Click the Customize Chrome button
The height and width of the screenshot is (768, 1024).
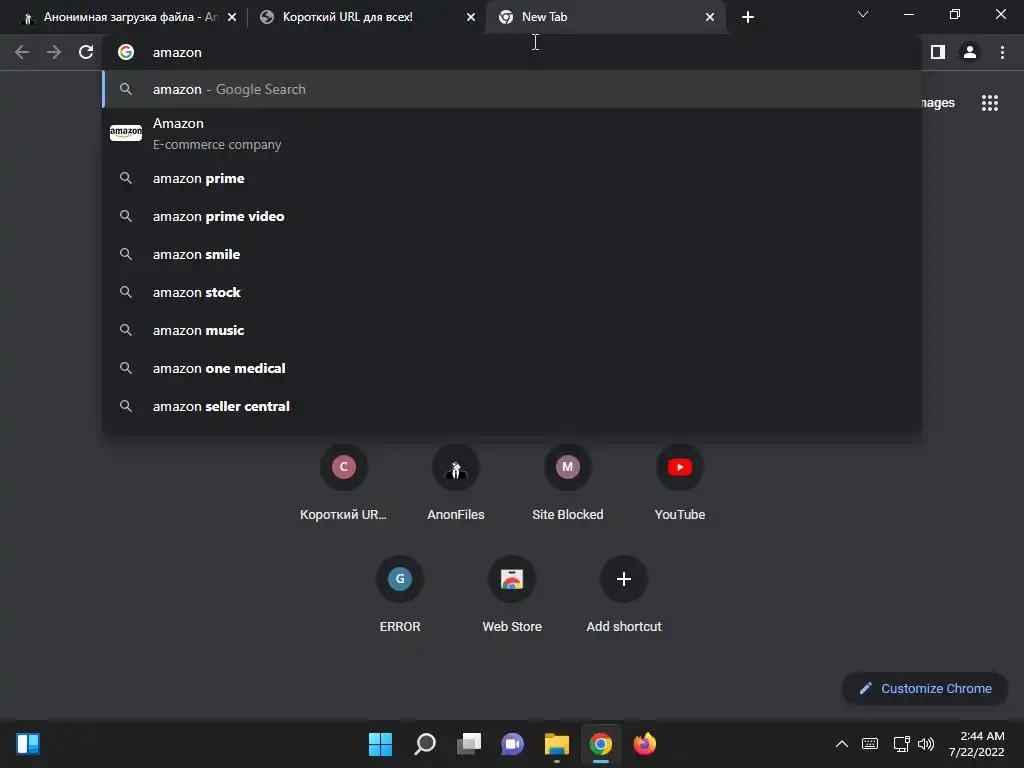[x=925, y=688]
